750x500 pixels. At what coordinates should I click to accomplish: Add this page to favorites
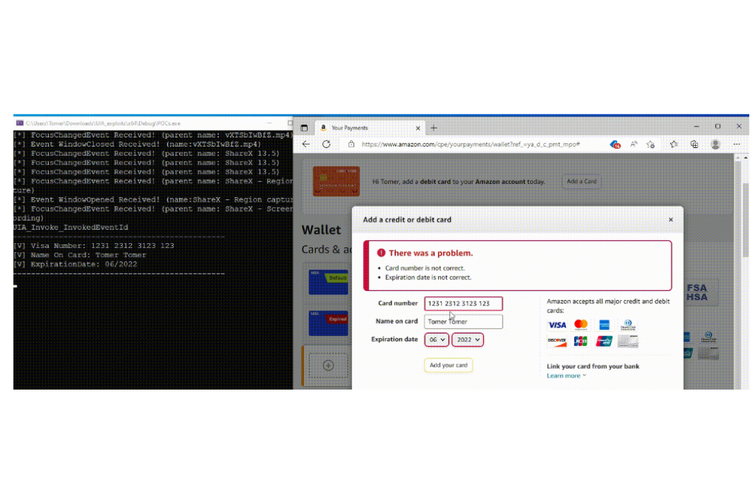pyautogui.click(x=651, y=144)
